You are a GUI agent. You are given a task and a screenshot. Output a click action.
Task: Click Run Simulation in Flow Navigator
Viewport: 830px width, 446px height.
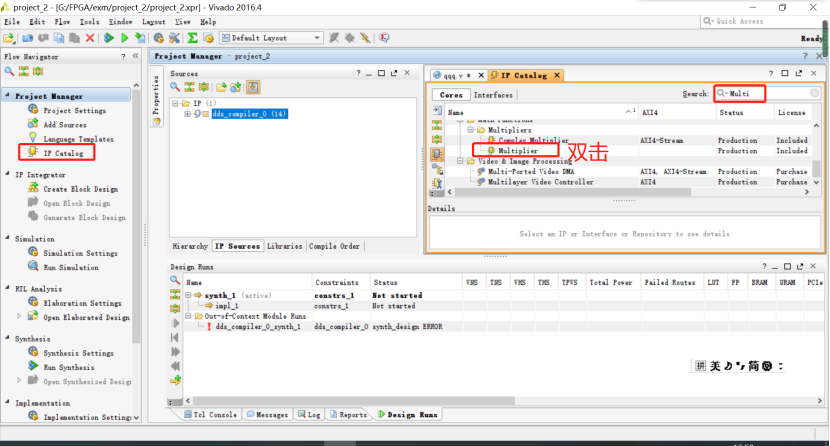[x=71, y=268]
